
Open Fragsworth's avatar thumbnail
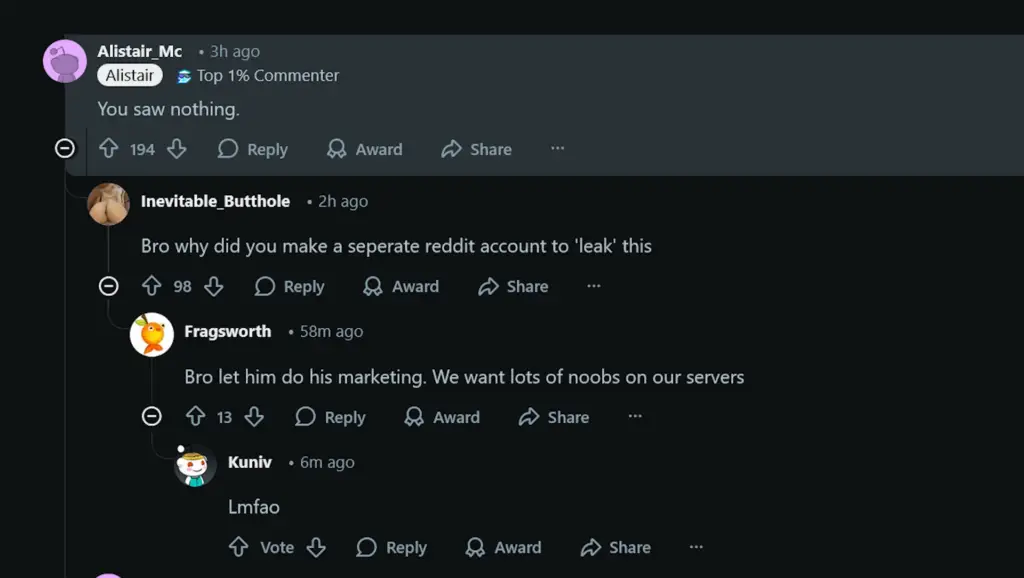(150, 334)
